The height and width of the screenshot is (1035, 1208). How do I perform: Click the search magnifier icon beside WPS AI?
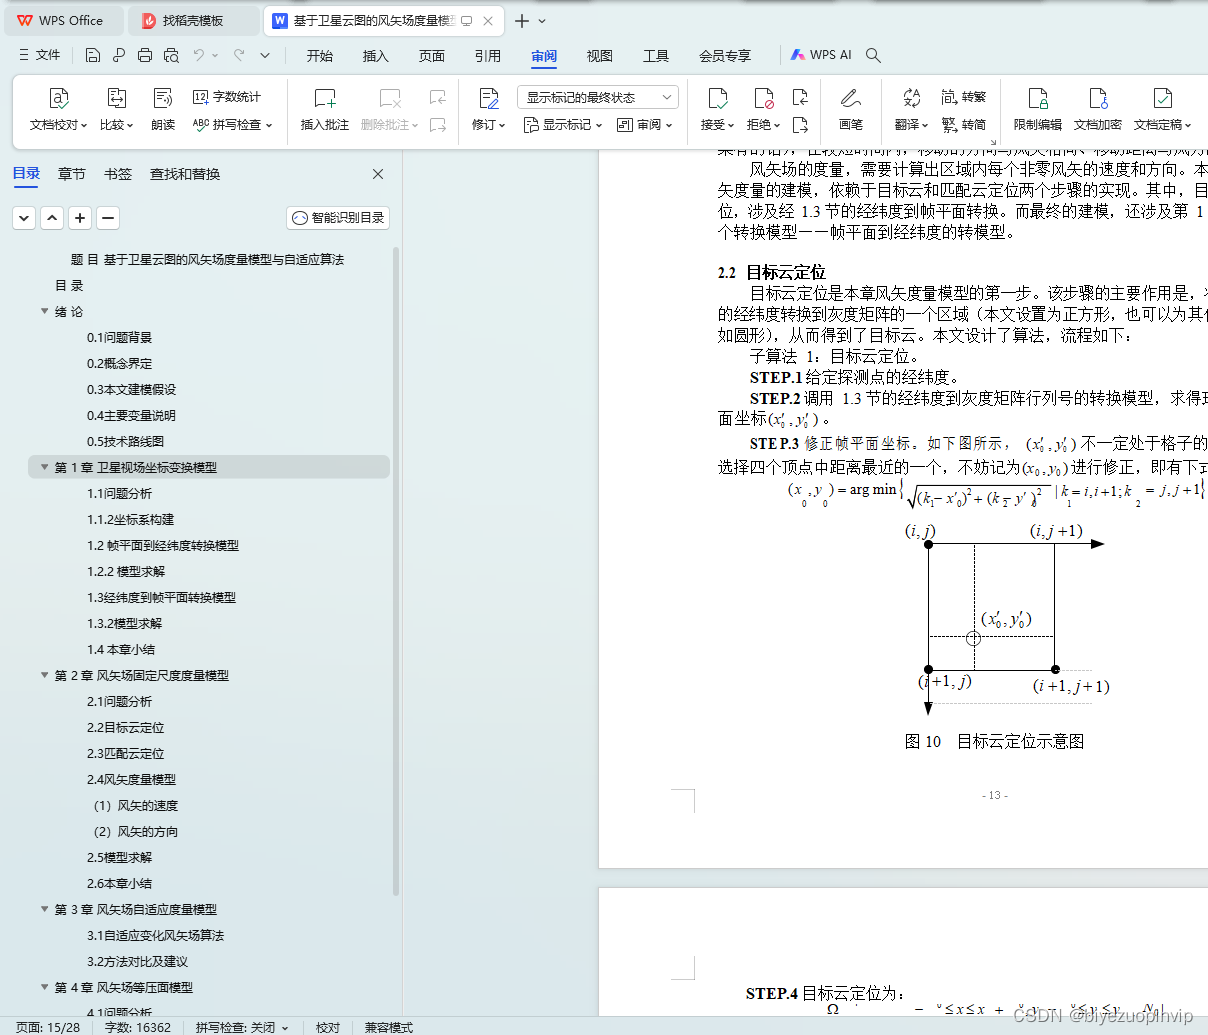(x=873, y=55)
